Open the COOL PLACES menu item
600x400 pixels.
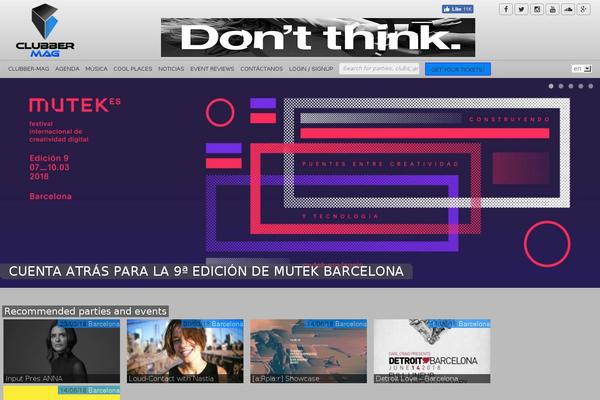pyautogui.click(x=133, y=69)
